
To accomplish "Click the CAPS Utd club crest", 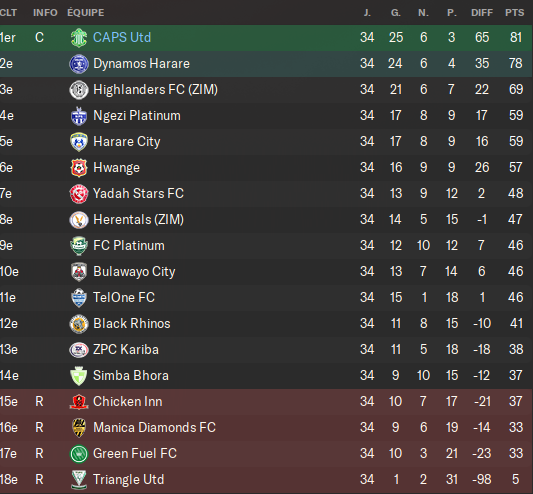I will pos(79,38).
